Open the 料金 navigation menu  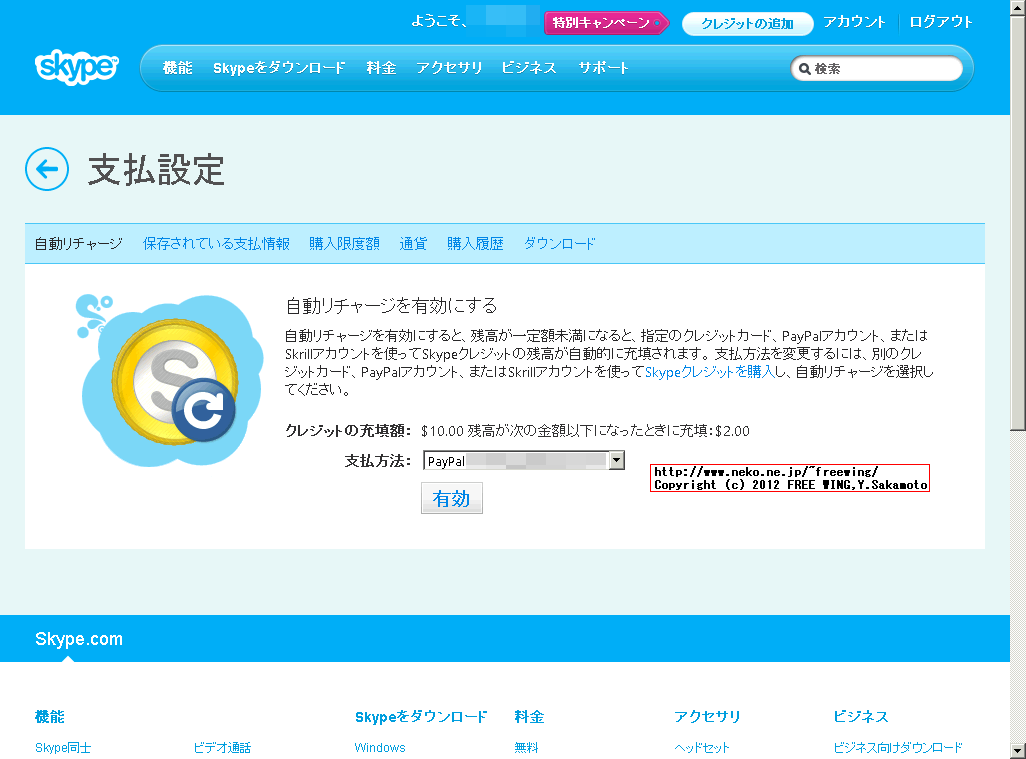[381, 68]
